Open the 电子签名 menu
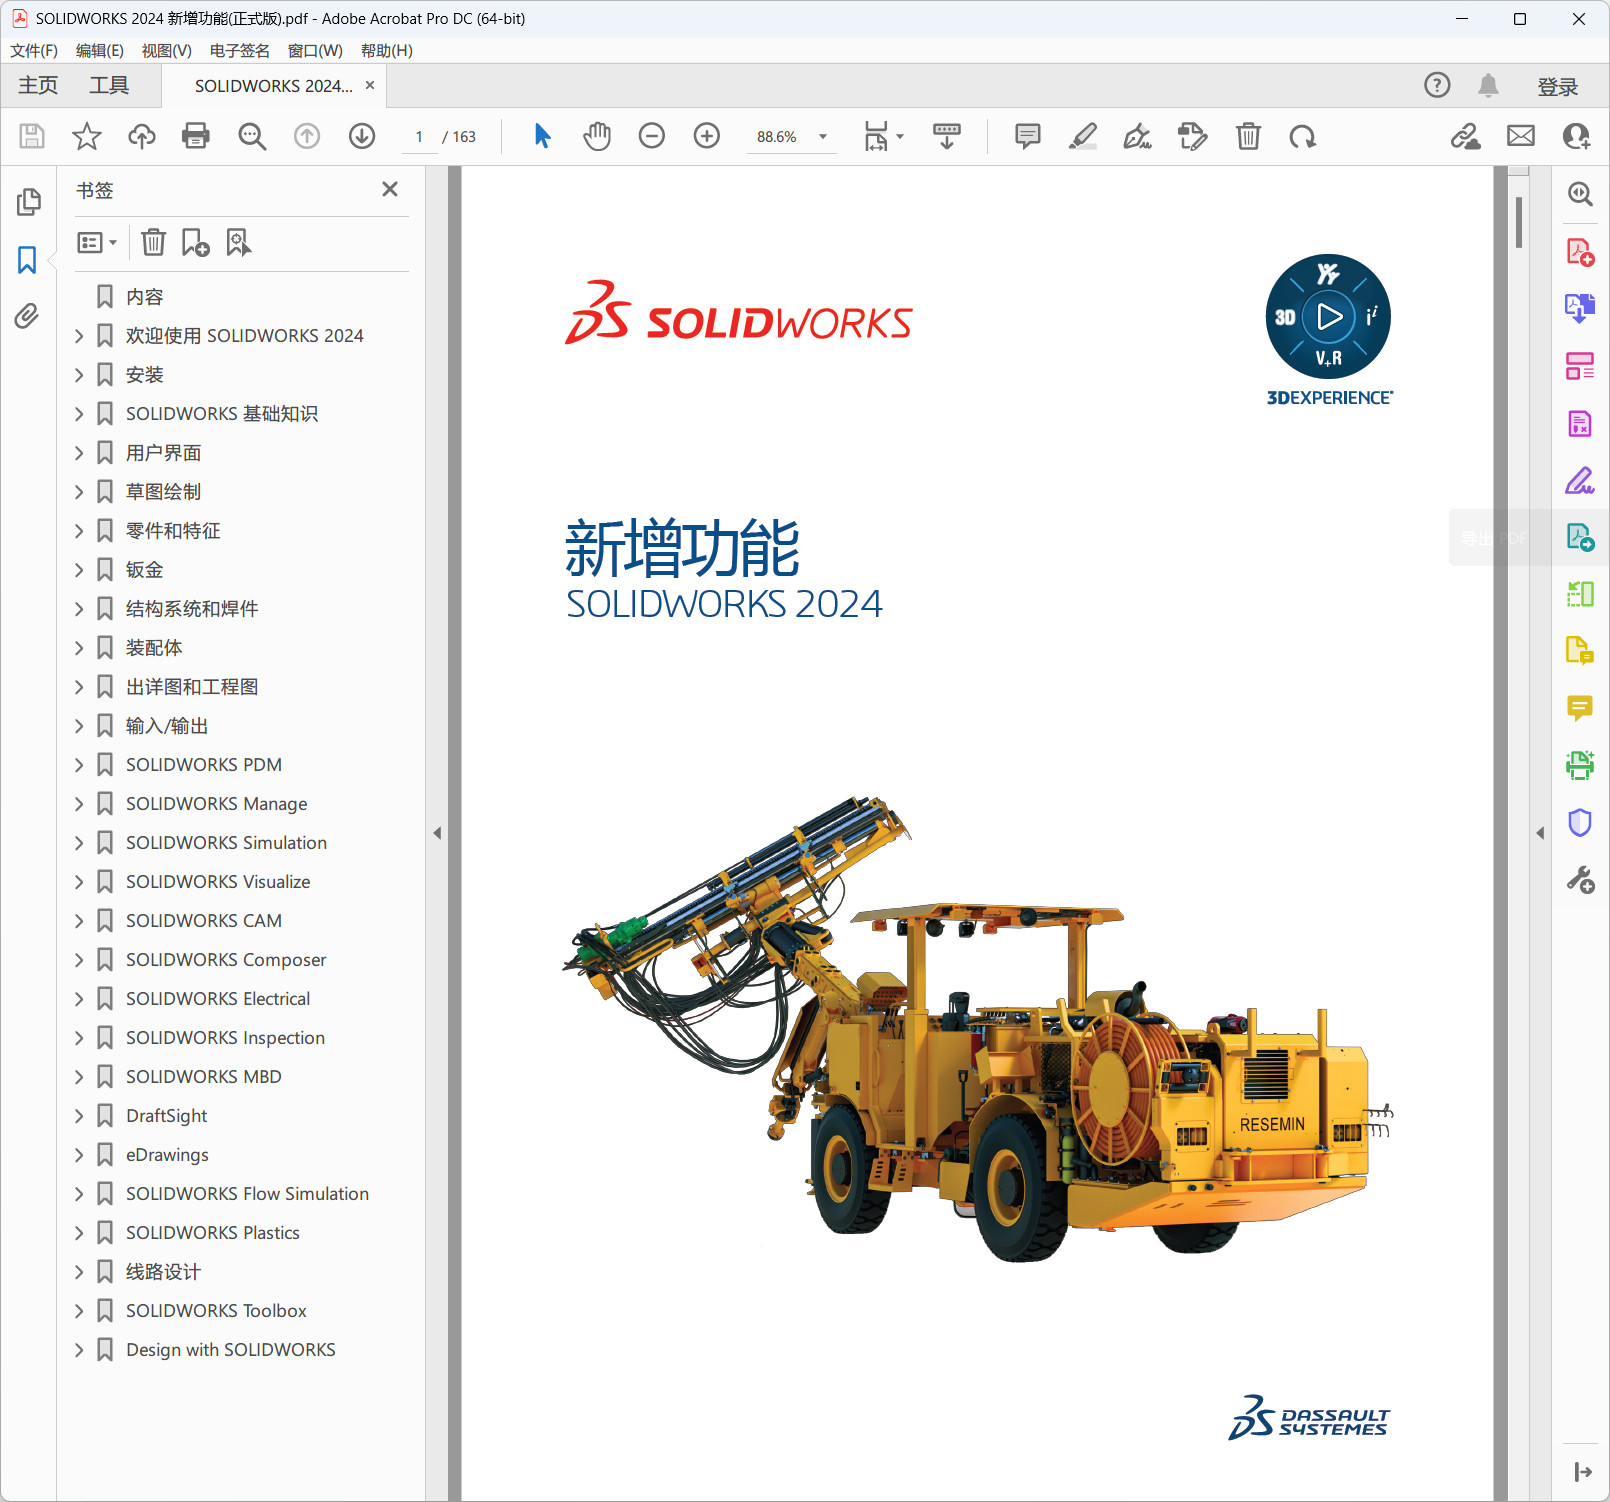 click(x=240, y=51)
